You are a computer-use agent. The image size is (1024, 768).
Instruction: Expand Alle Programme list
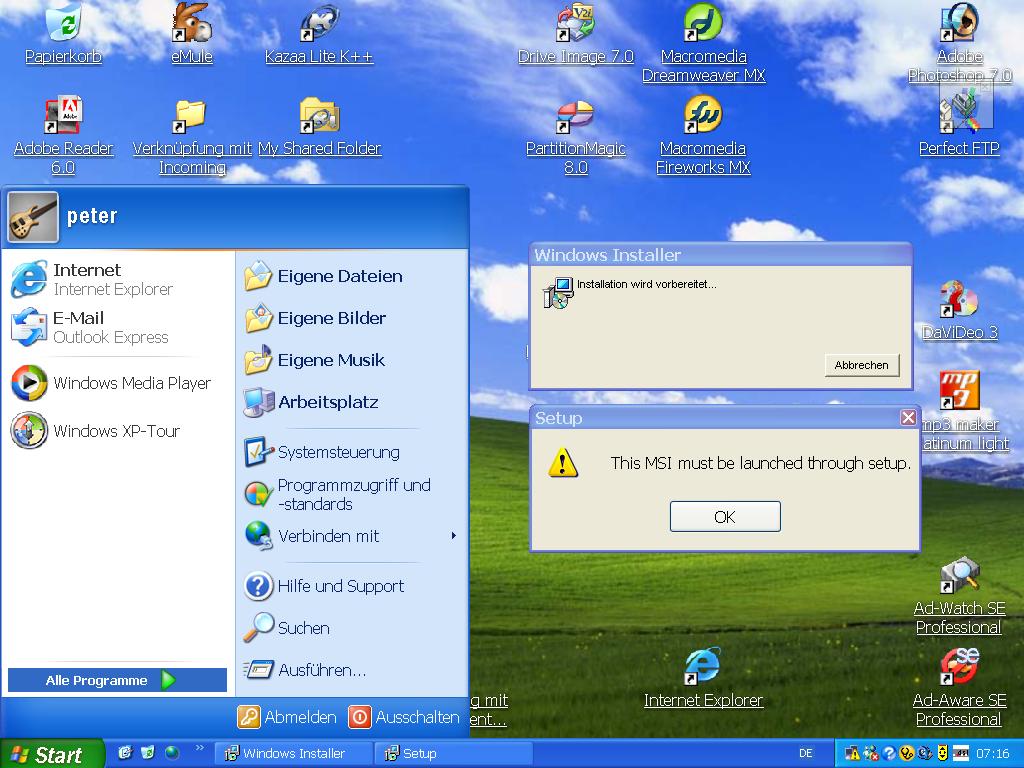click(x=117, y=680)
